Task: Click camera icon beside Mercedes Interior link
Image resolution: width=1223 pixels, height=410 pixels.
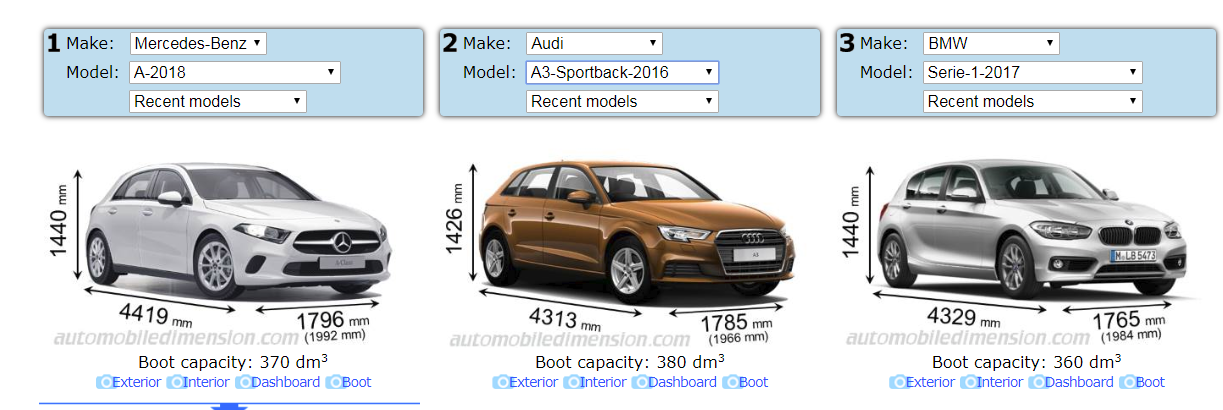Action: tap(175, 382)
